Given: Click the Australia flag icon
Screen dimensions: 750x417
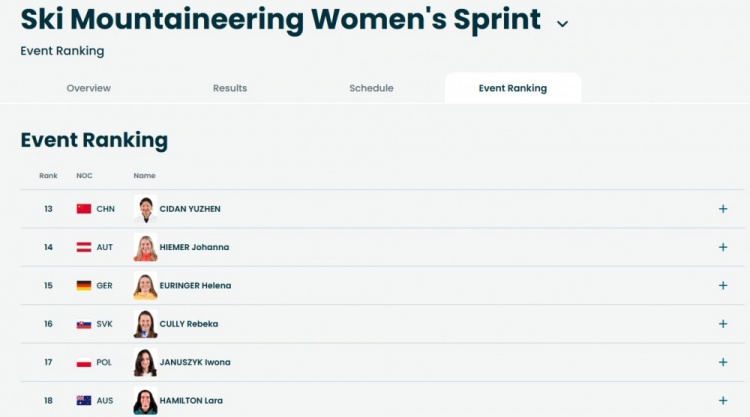Looking at the screenshot, I should (x=84, y=400).
